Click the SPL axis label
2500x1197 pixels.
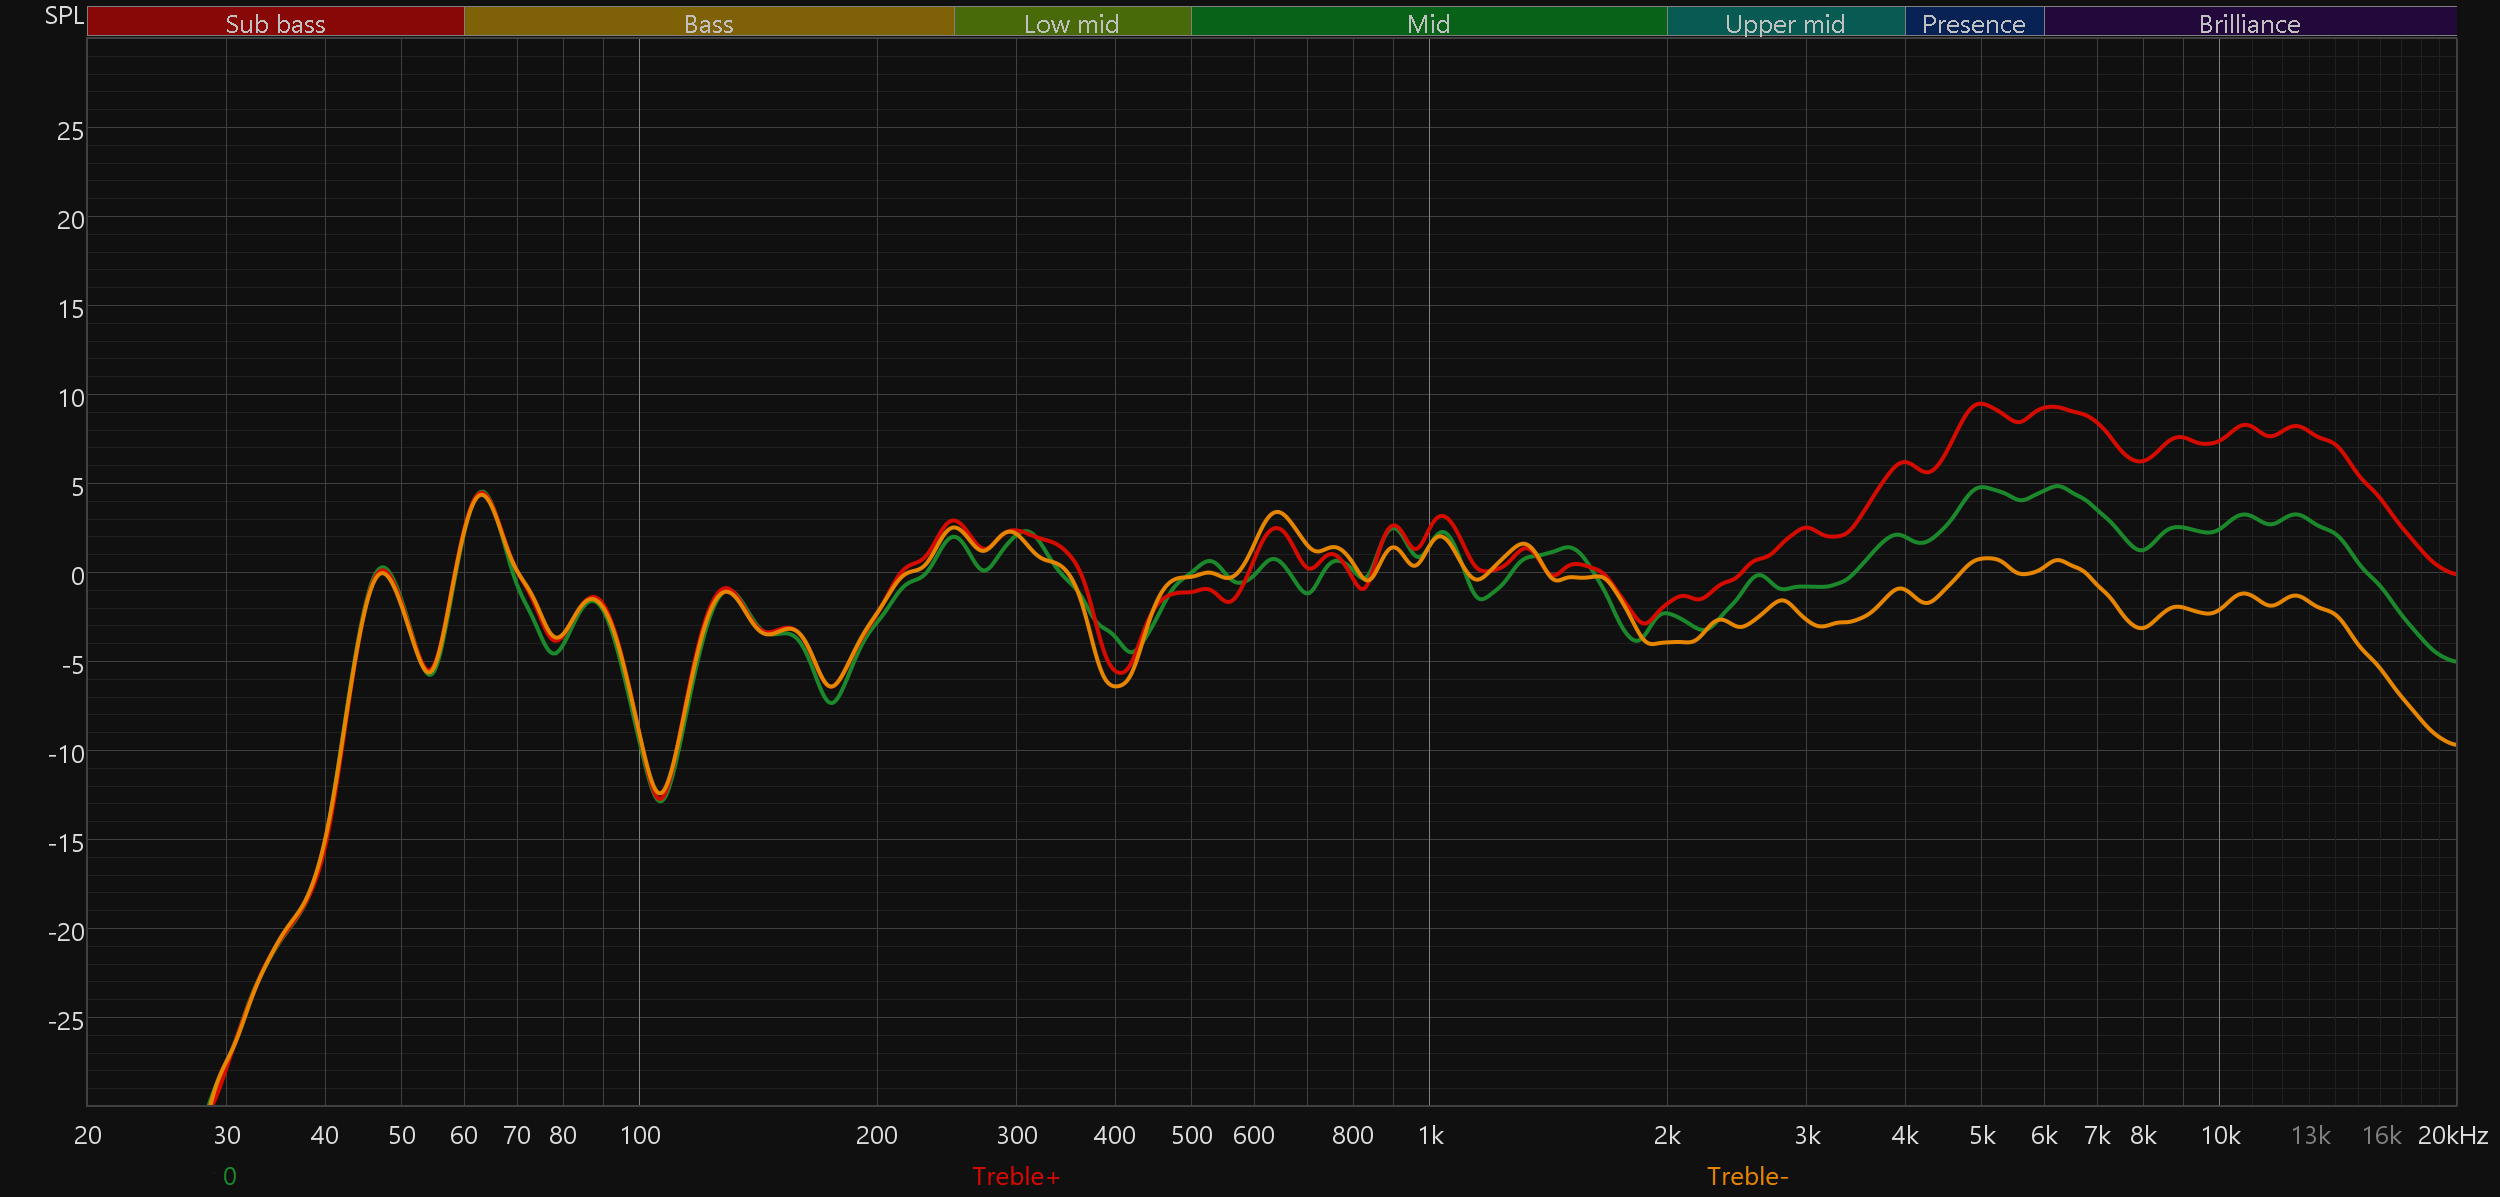(x=64, y=16)
